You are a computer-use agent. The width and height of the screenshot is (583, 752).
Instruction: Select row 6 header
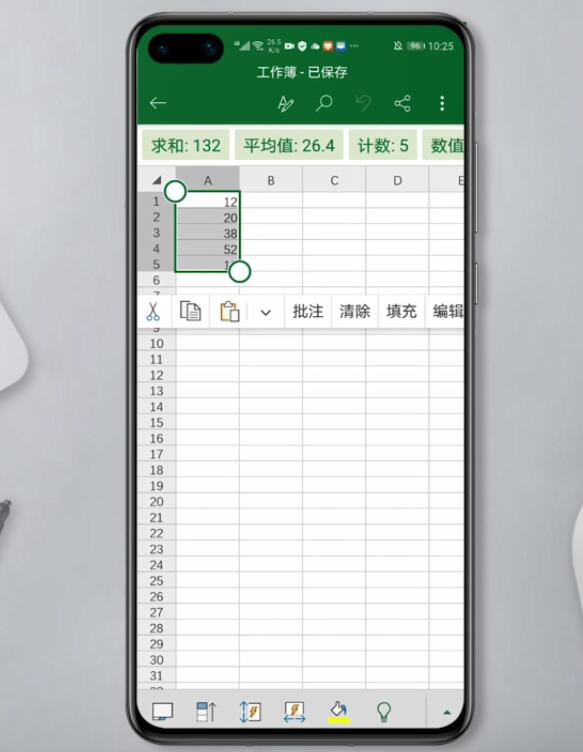point(156,280)
